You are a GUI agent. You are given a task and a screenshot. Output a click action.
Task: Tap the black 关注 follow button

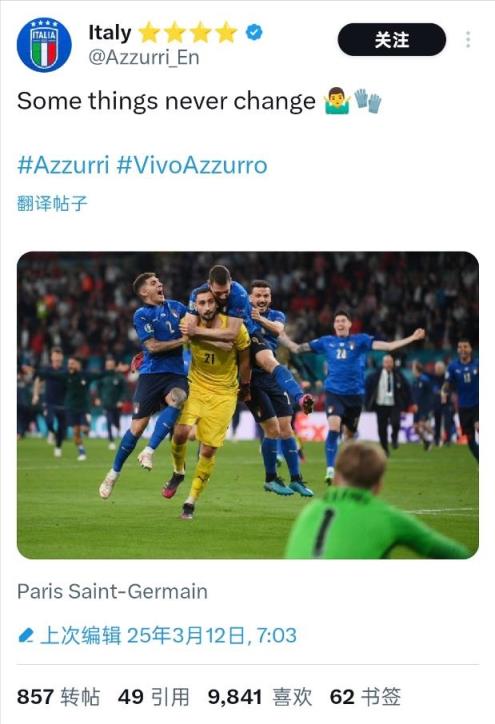tap(392, 40)
